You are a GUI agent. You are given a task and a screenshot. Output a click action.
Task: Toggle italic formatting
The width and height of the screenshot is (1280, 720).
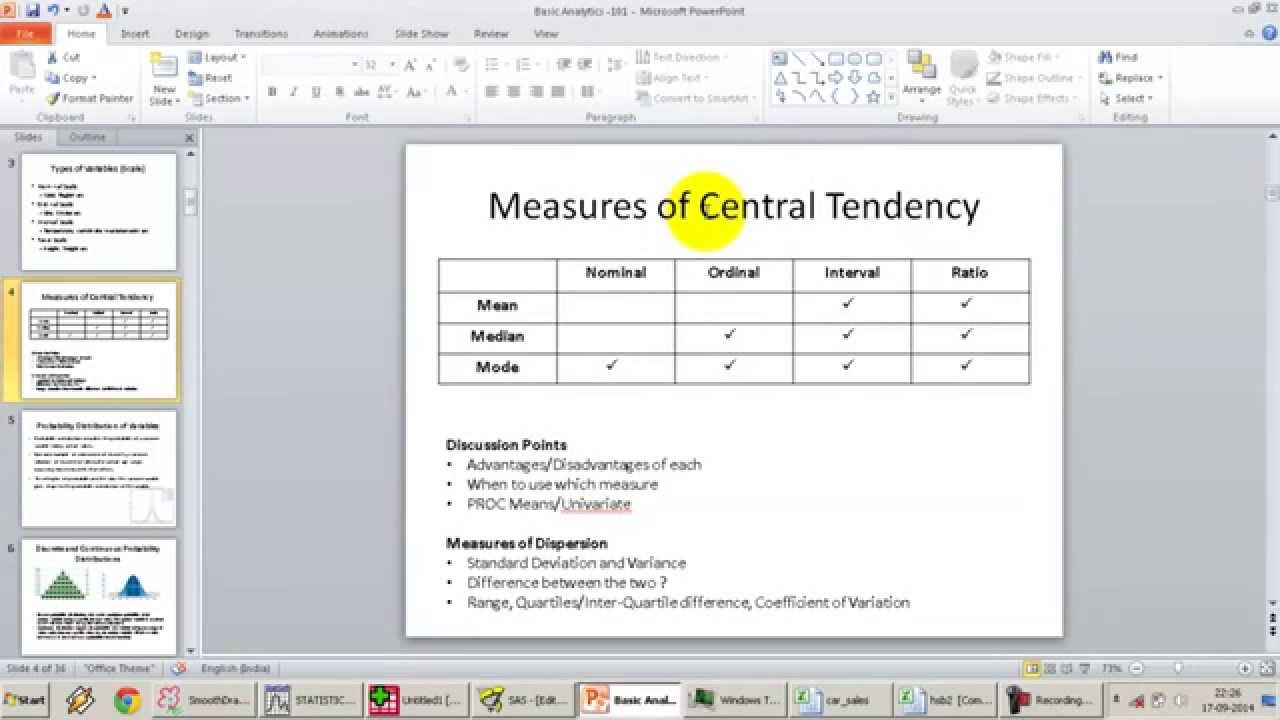294,91
